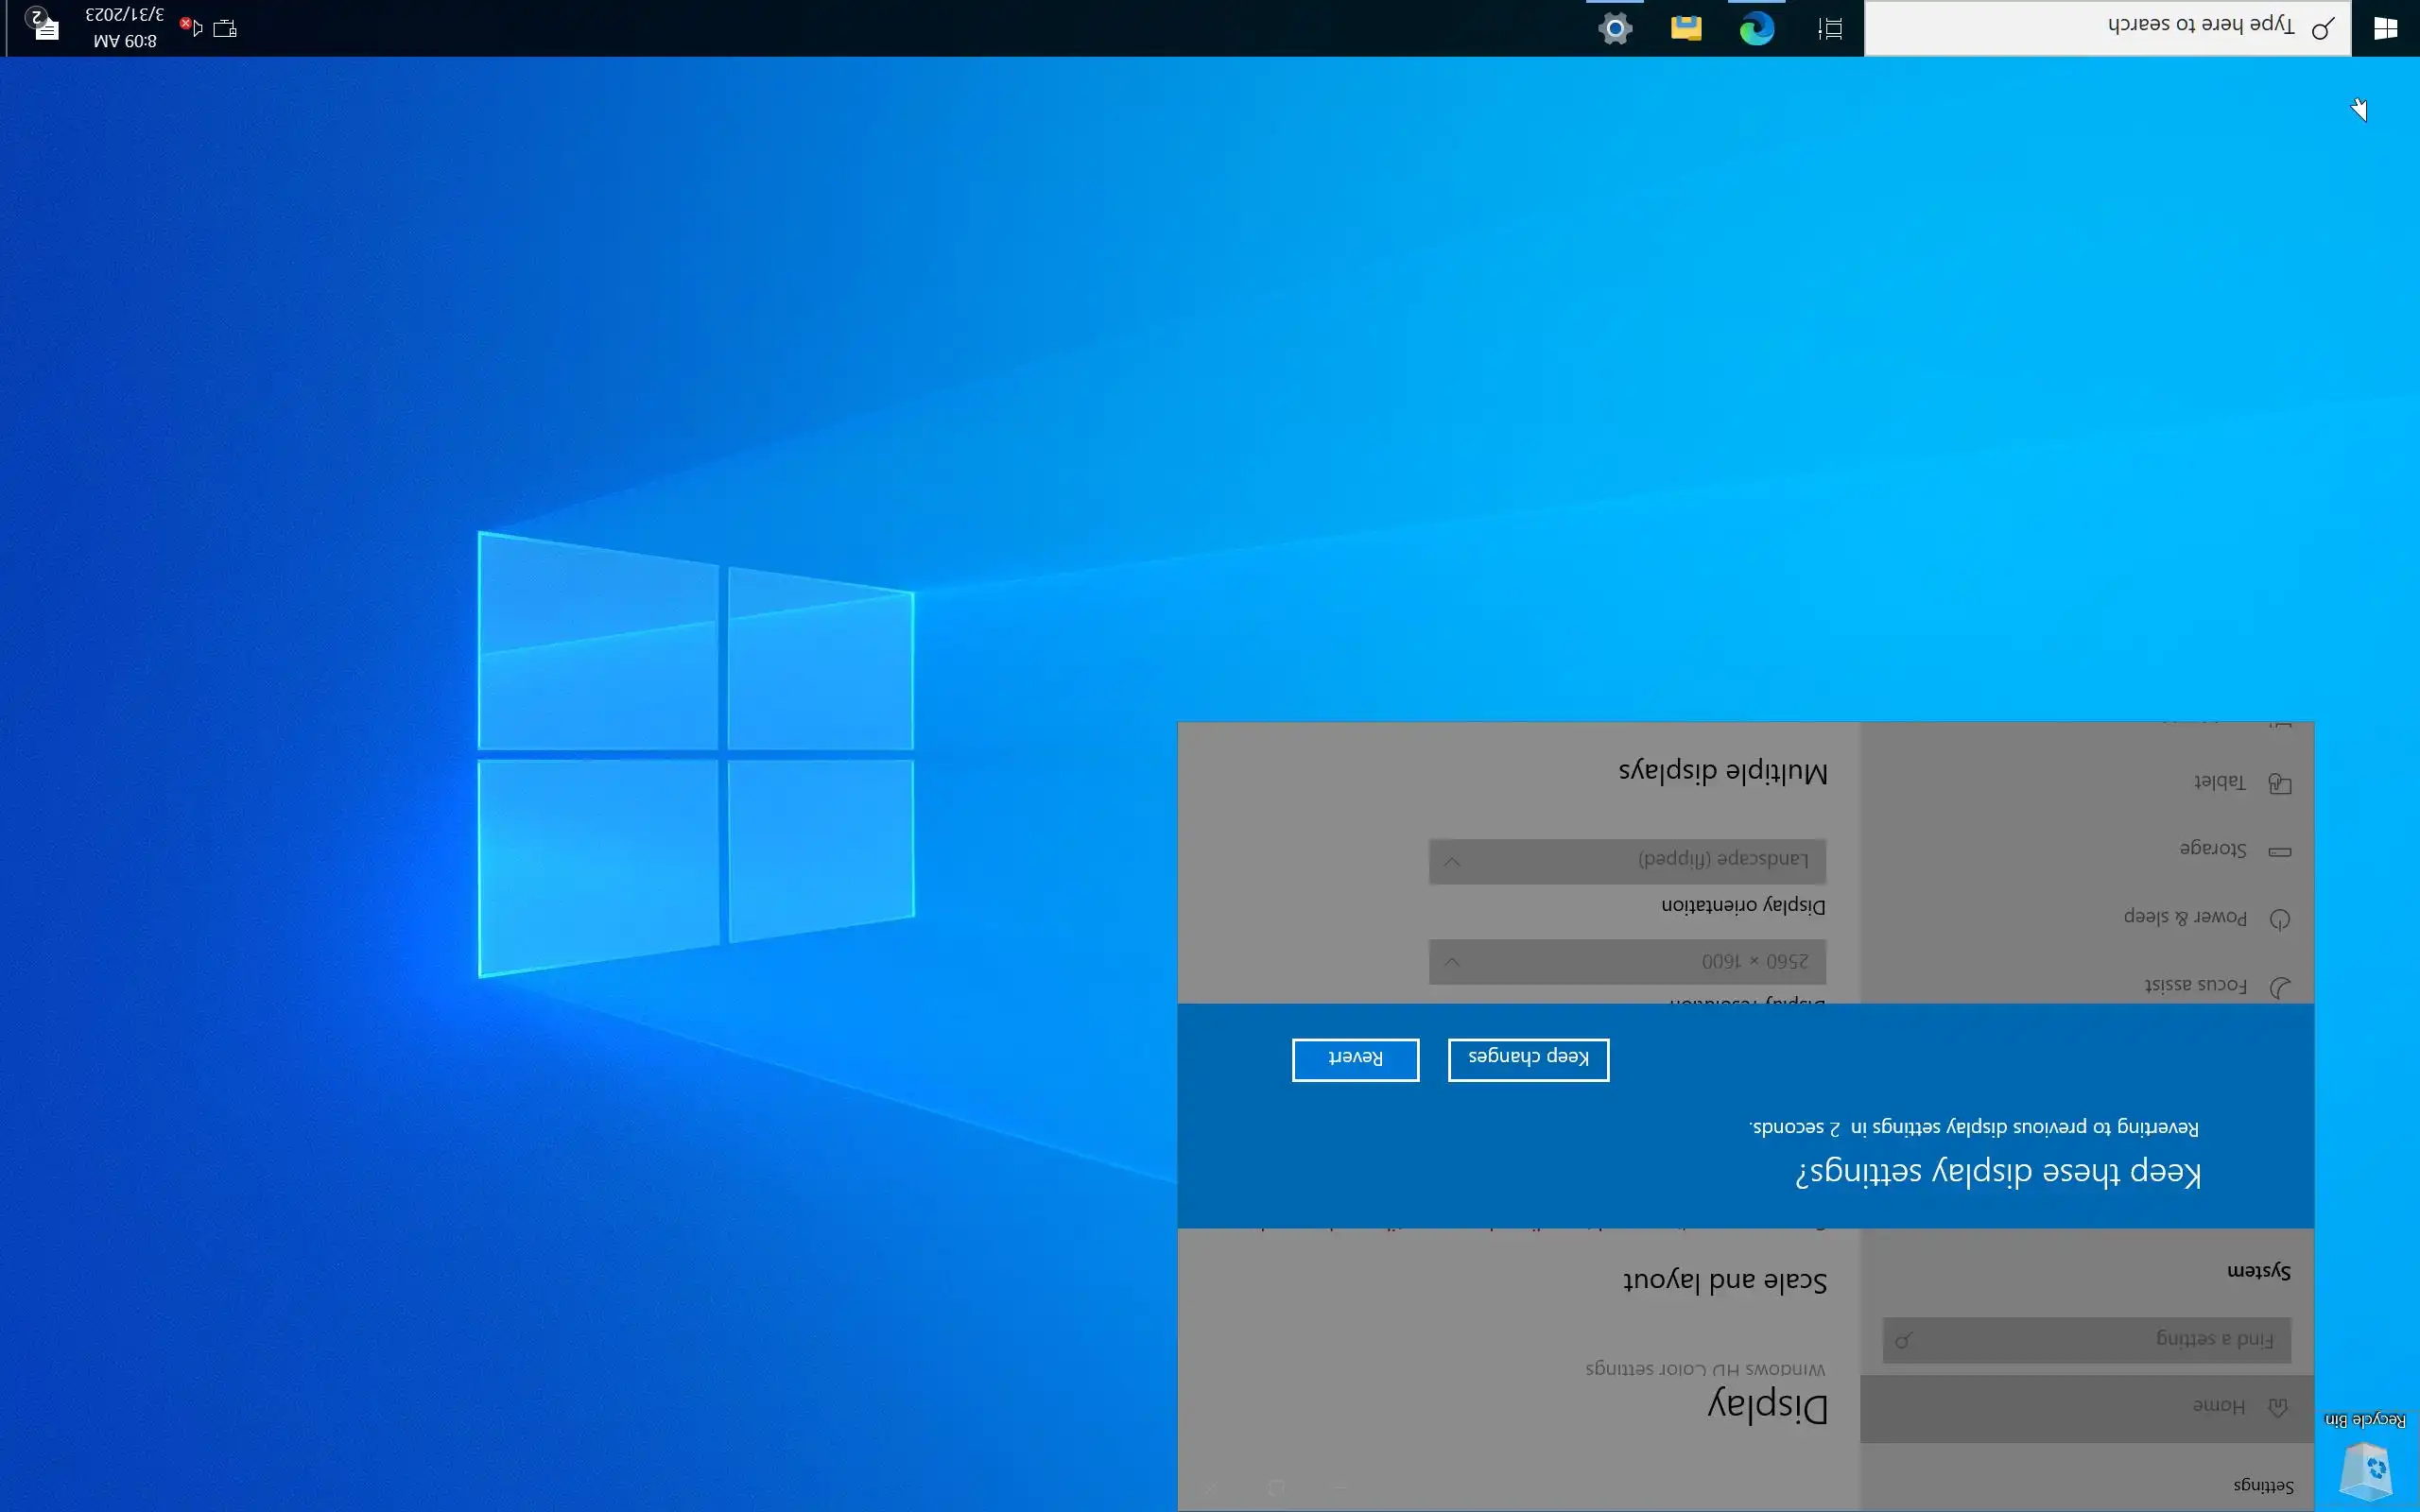This screenshot has height=1512, width=2420.
Task: Click the network tray icon
Action: point(225,28)
